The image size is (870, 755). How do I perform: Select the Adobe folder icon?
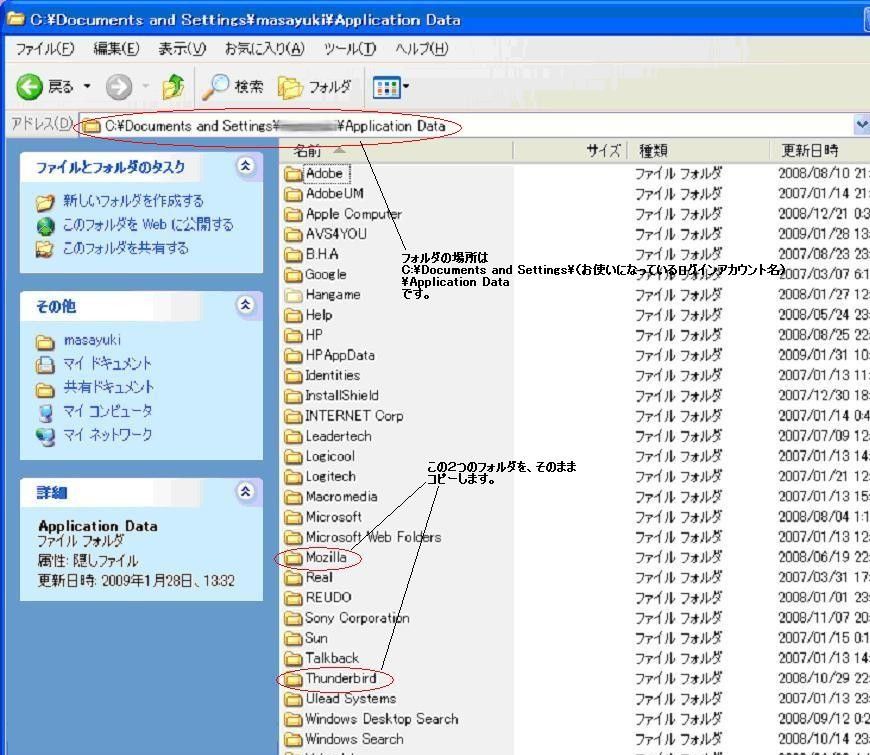[294, 174]
